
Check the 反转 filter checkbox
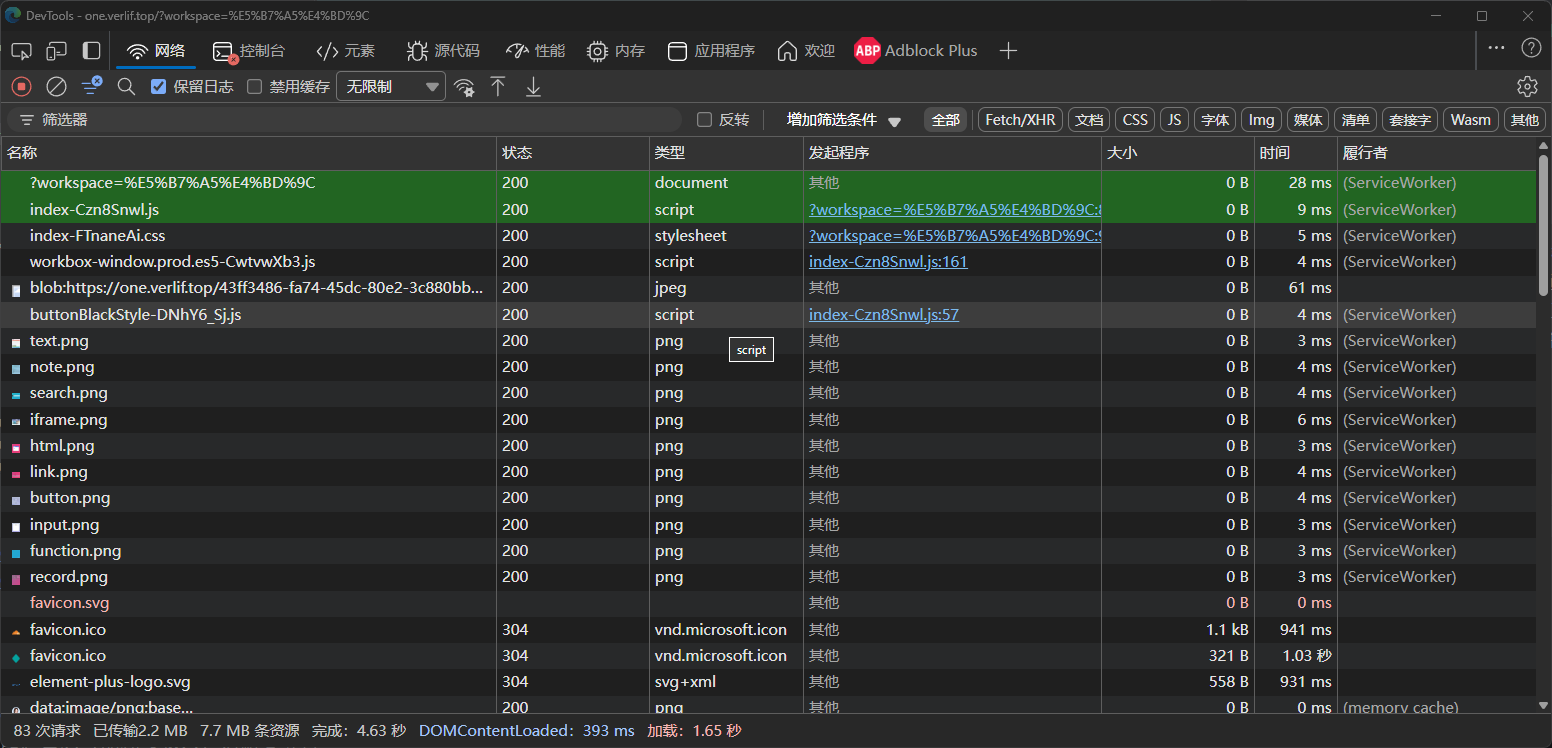704,120
